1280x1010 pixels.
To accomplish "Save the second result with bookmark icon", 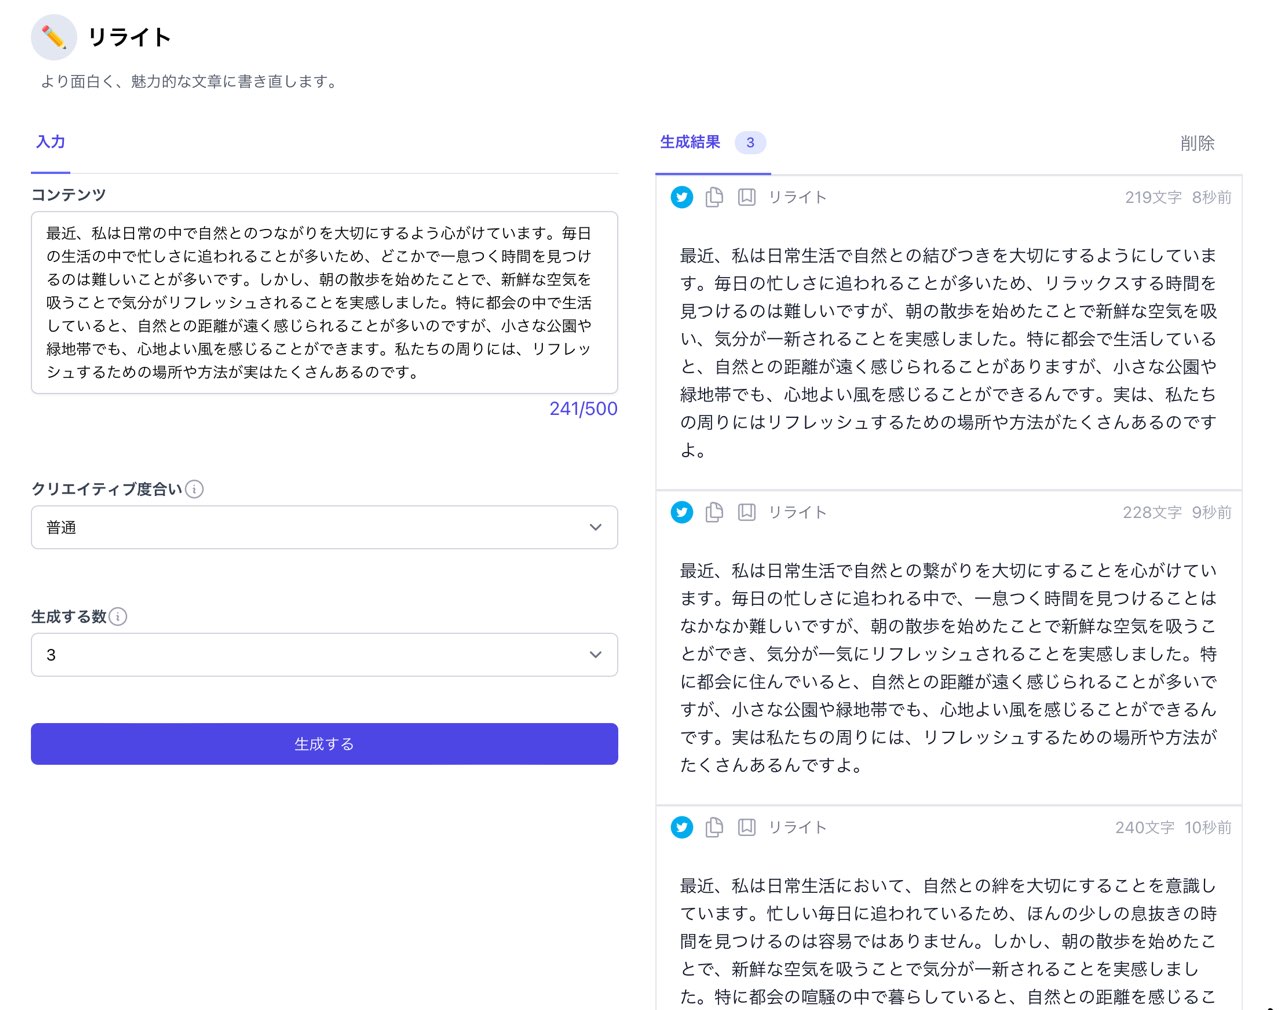I will [747, 512].
